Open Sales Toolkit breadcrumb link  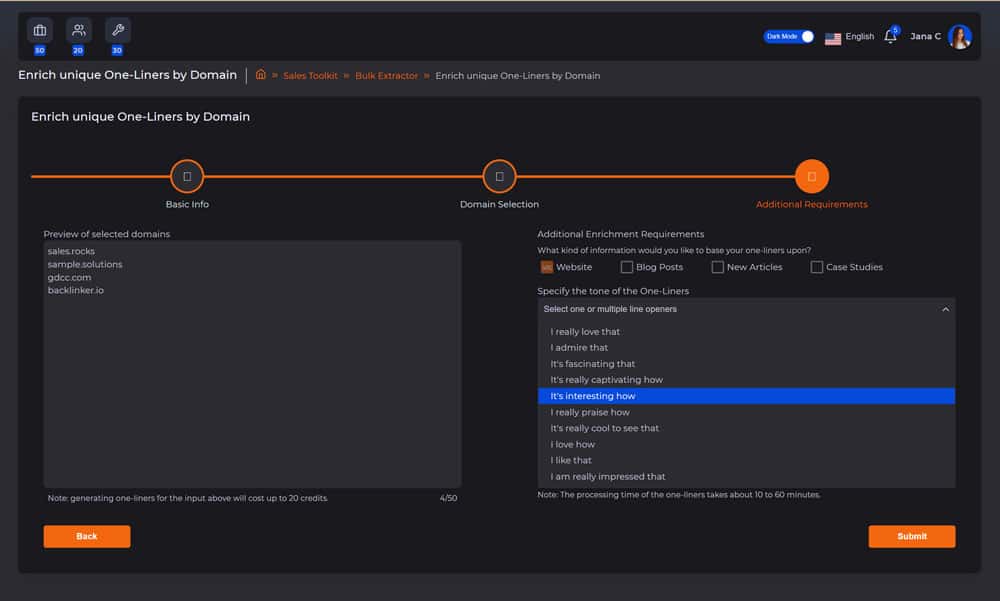click(309, 76)
